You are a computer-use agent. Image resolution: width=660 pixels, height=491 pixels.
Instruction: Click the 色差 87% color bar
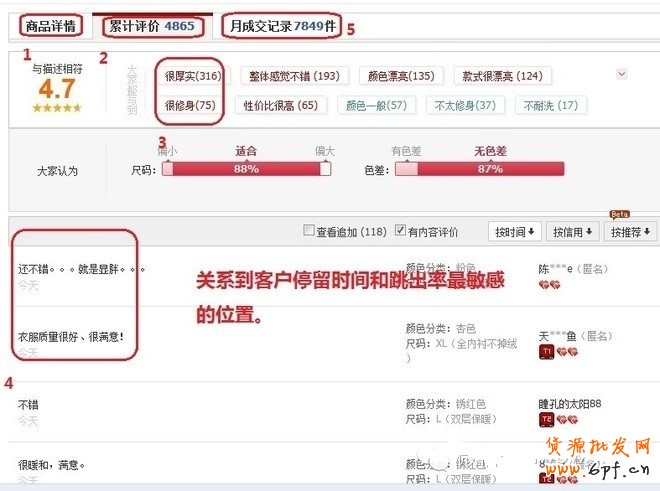(479, 169)
